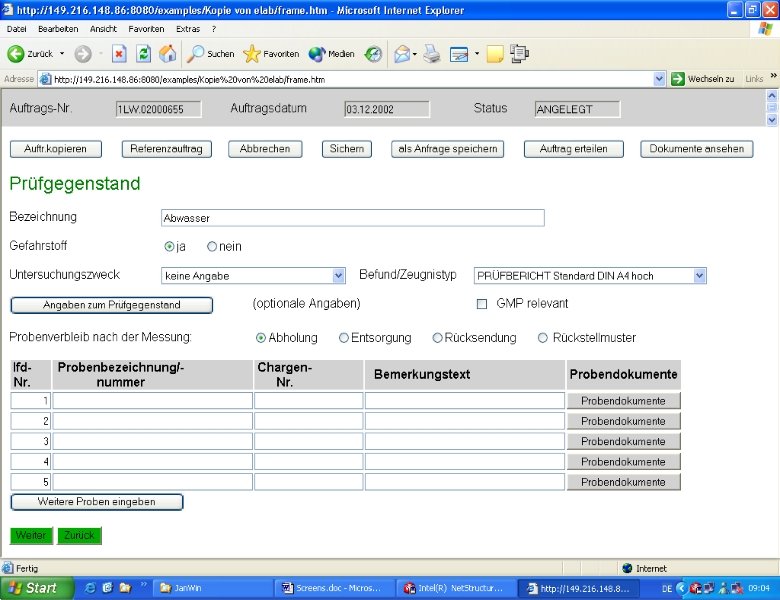Tick the GMP relevant checkbox
Screen dimensions: 780x600
tap(482, 304)
